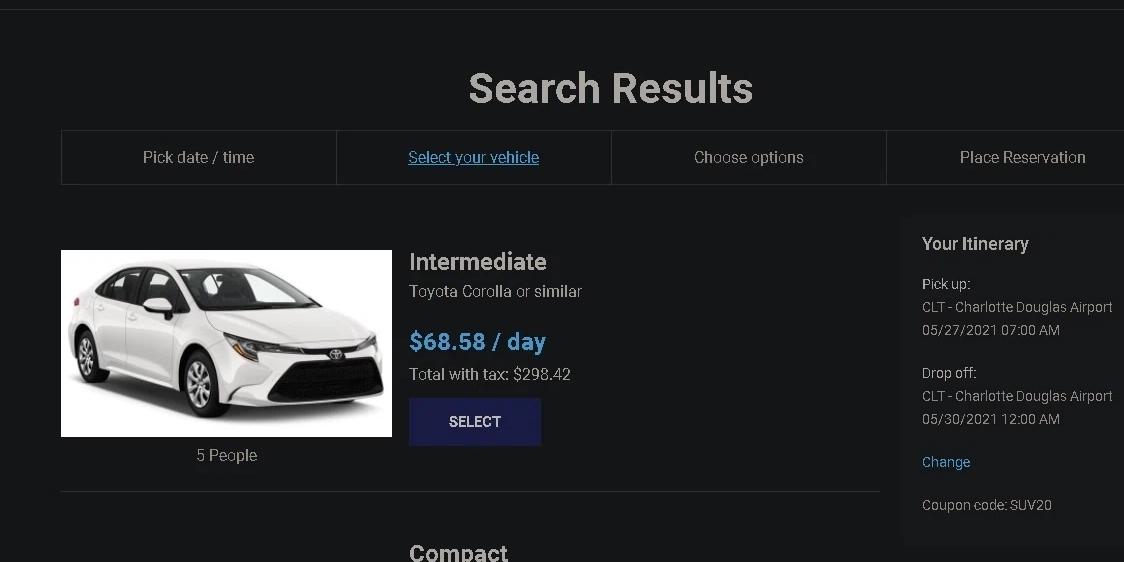Click the drop-off date 05/30/2021 12:00 AM
This screenshot has height=562, width=1124.
pyautogui.click(x=991, y=419)
